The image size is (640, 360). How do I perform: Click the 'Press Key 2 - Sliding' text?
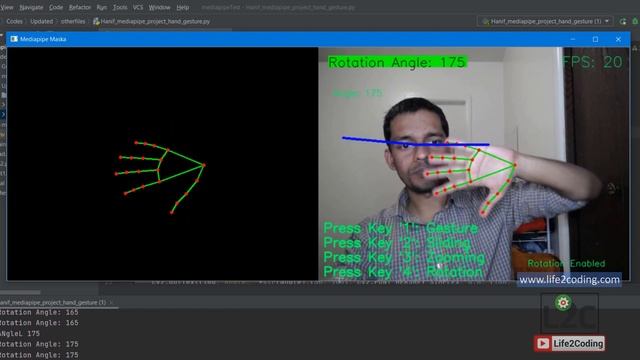tap(397, 243)
